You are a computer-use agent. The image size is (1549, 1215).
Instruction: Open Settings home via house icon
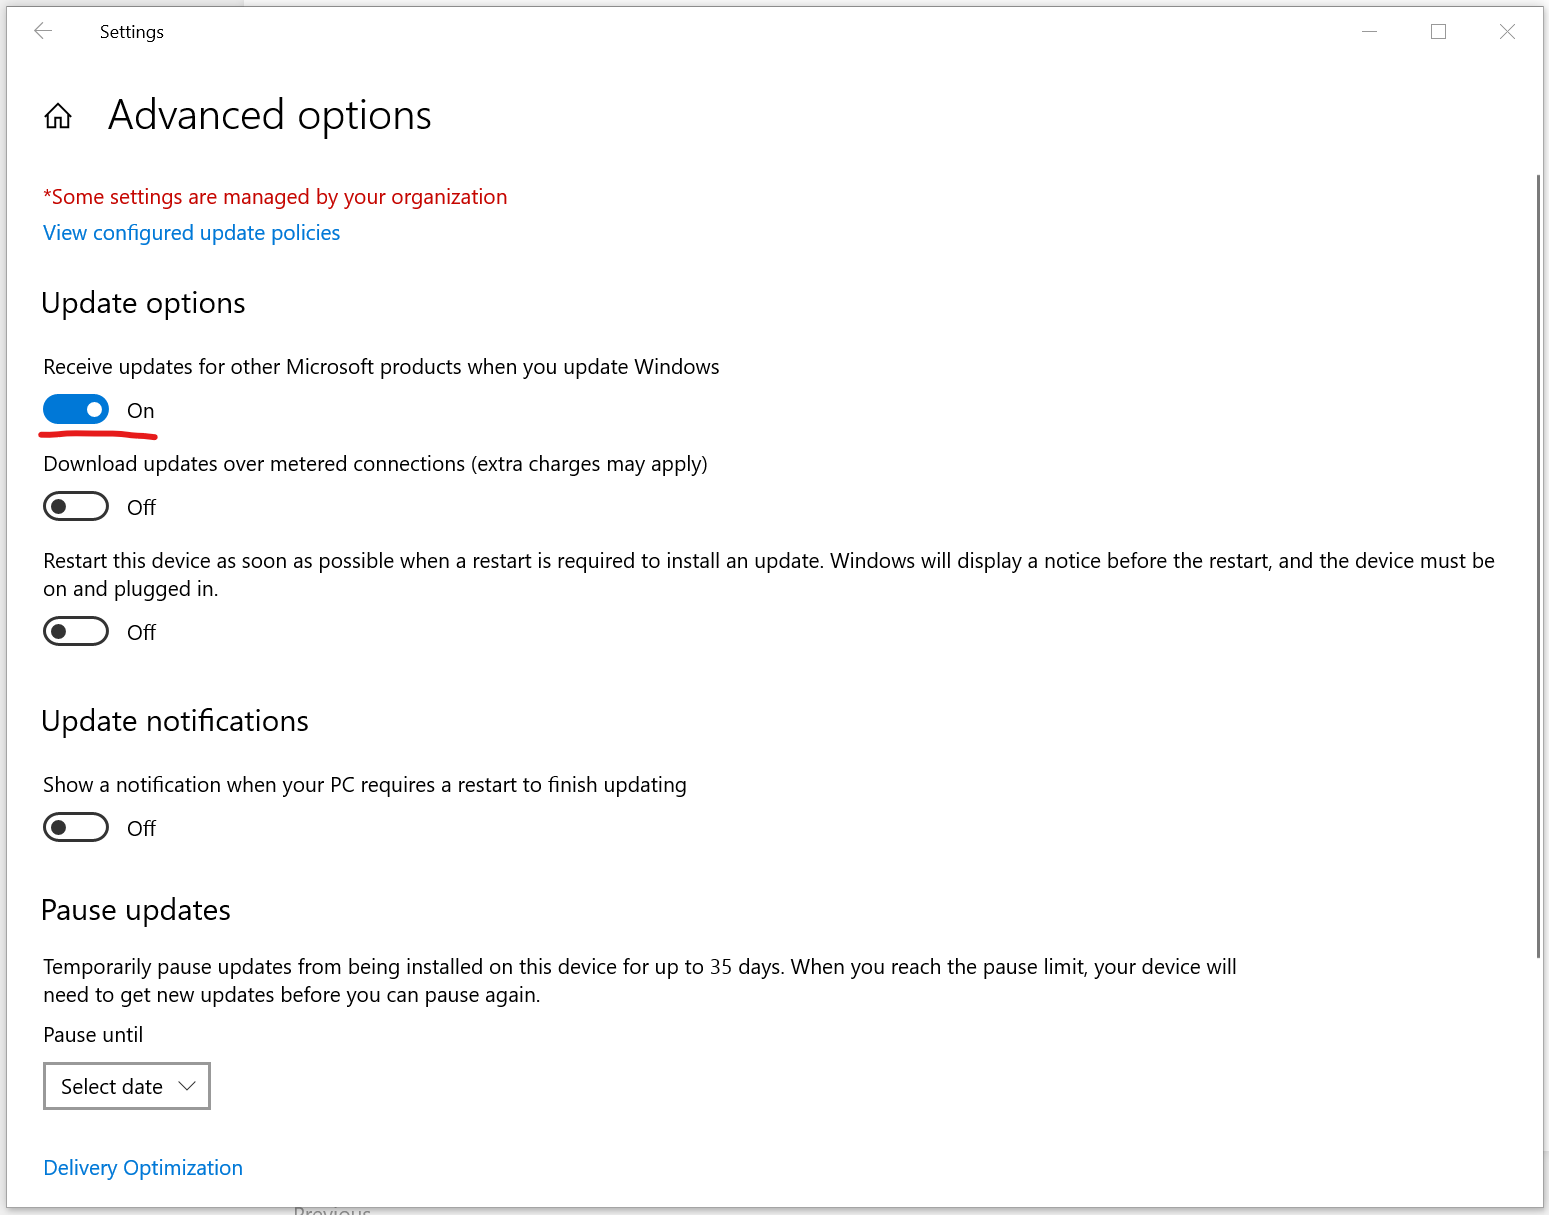(x=58, y=116)
